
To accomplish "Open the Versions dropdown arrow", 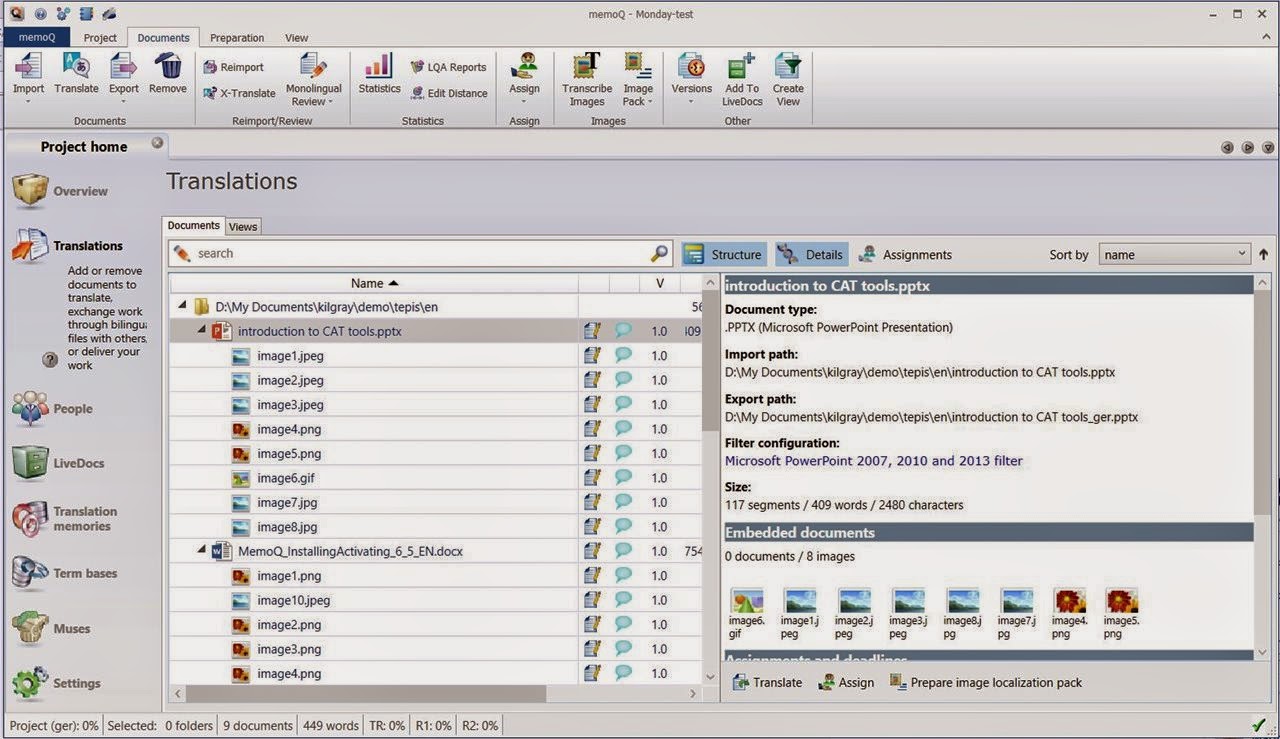I will click(691, 101).
